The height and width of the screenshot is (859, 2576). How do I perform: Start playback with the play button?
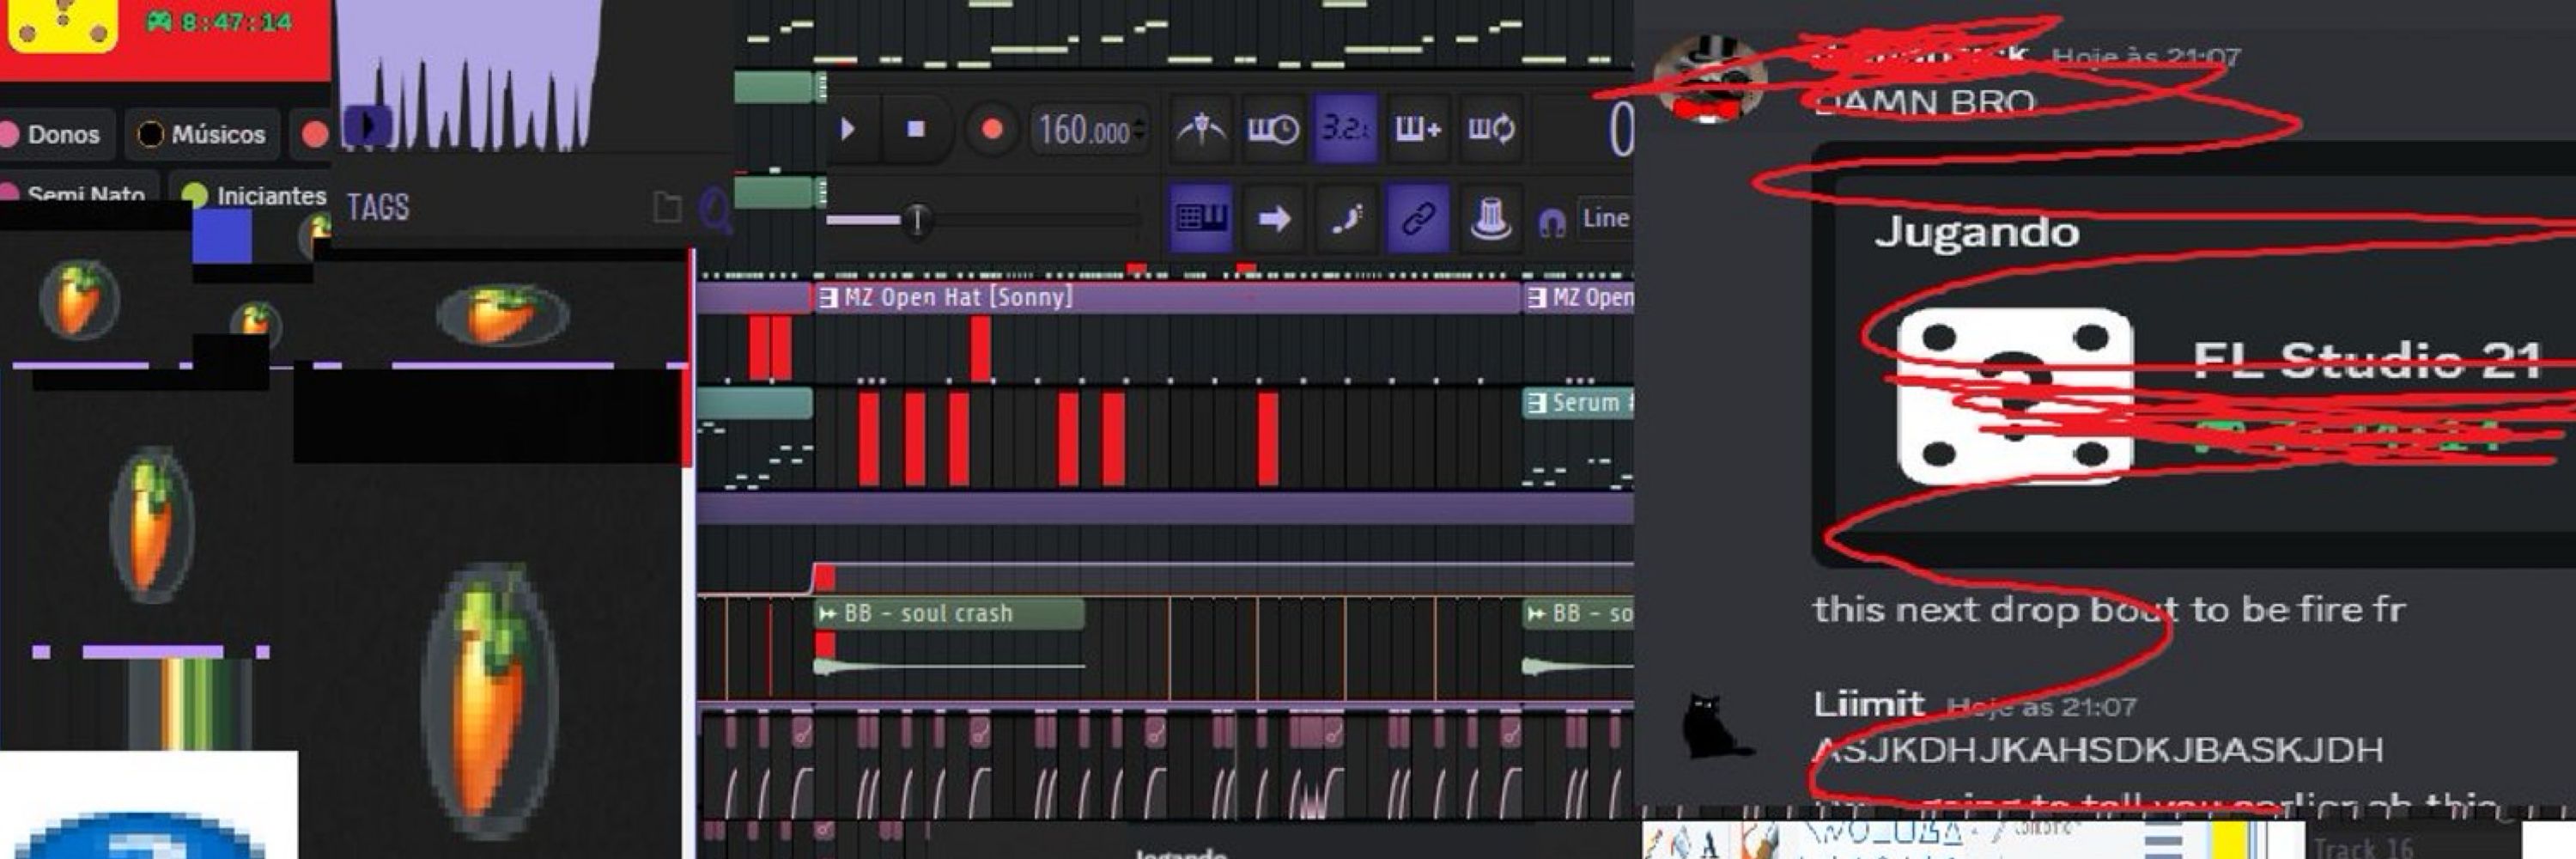point(849,129)
